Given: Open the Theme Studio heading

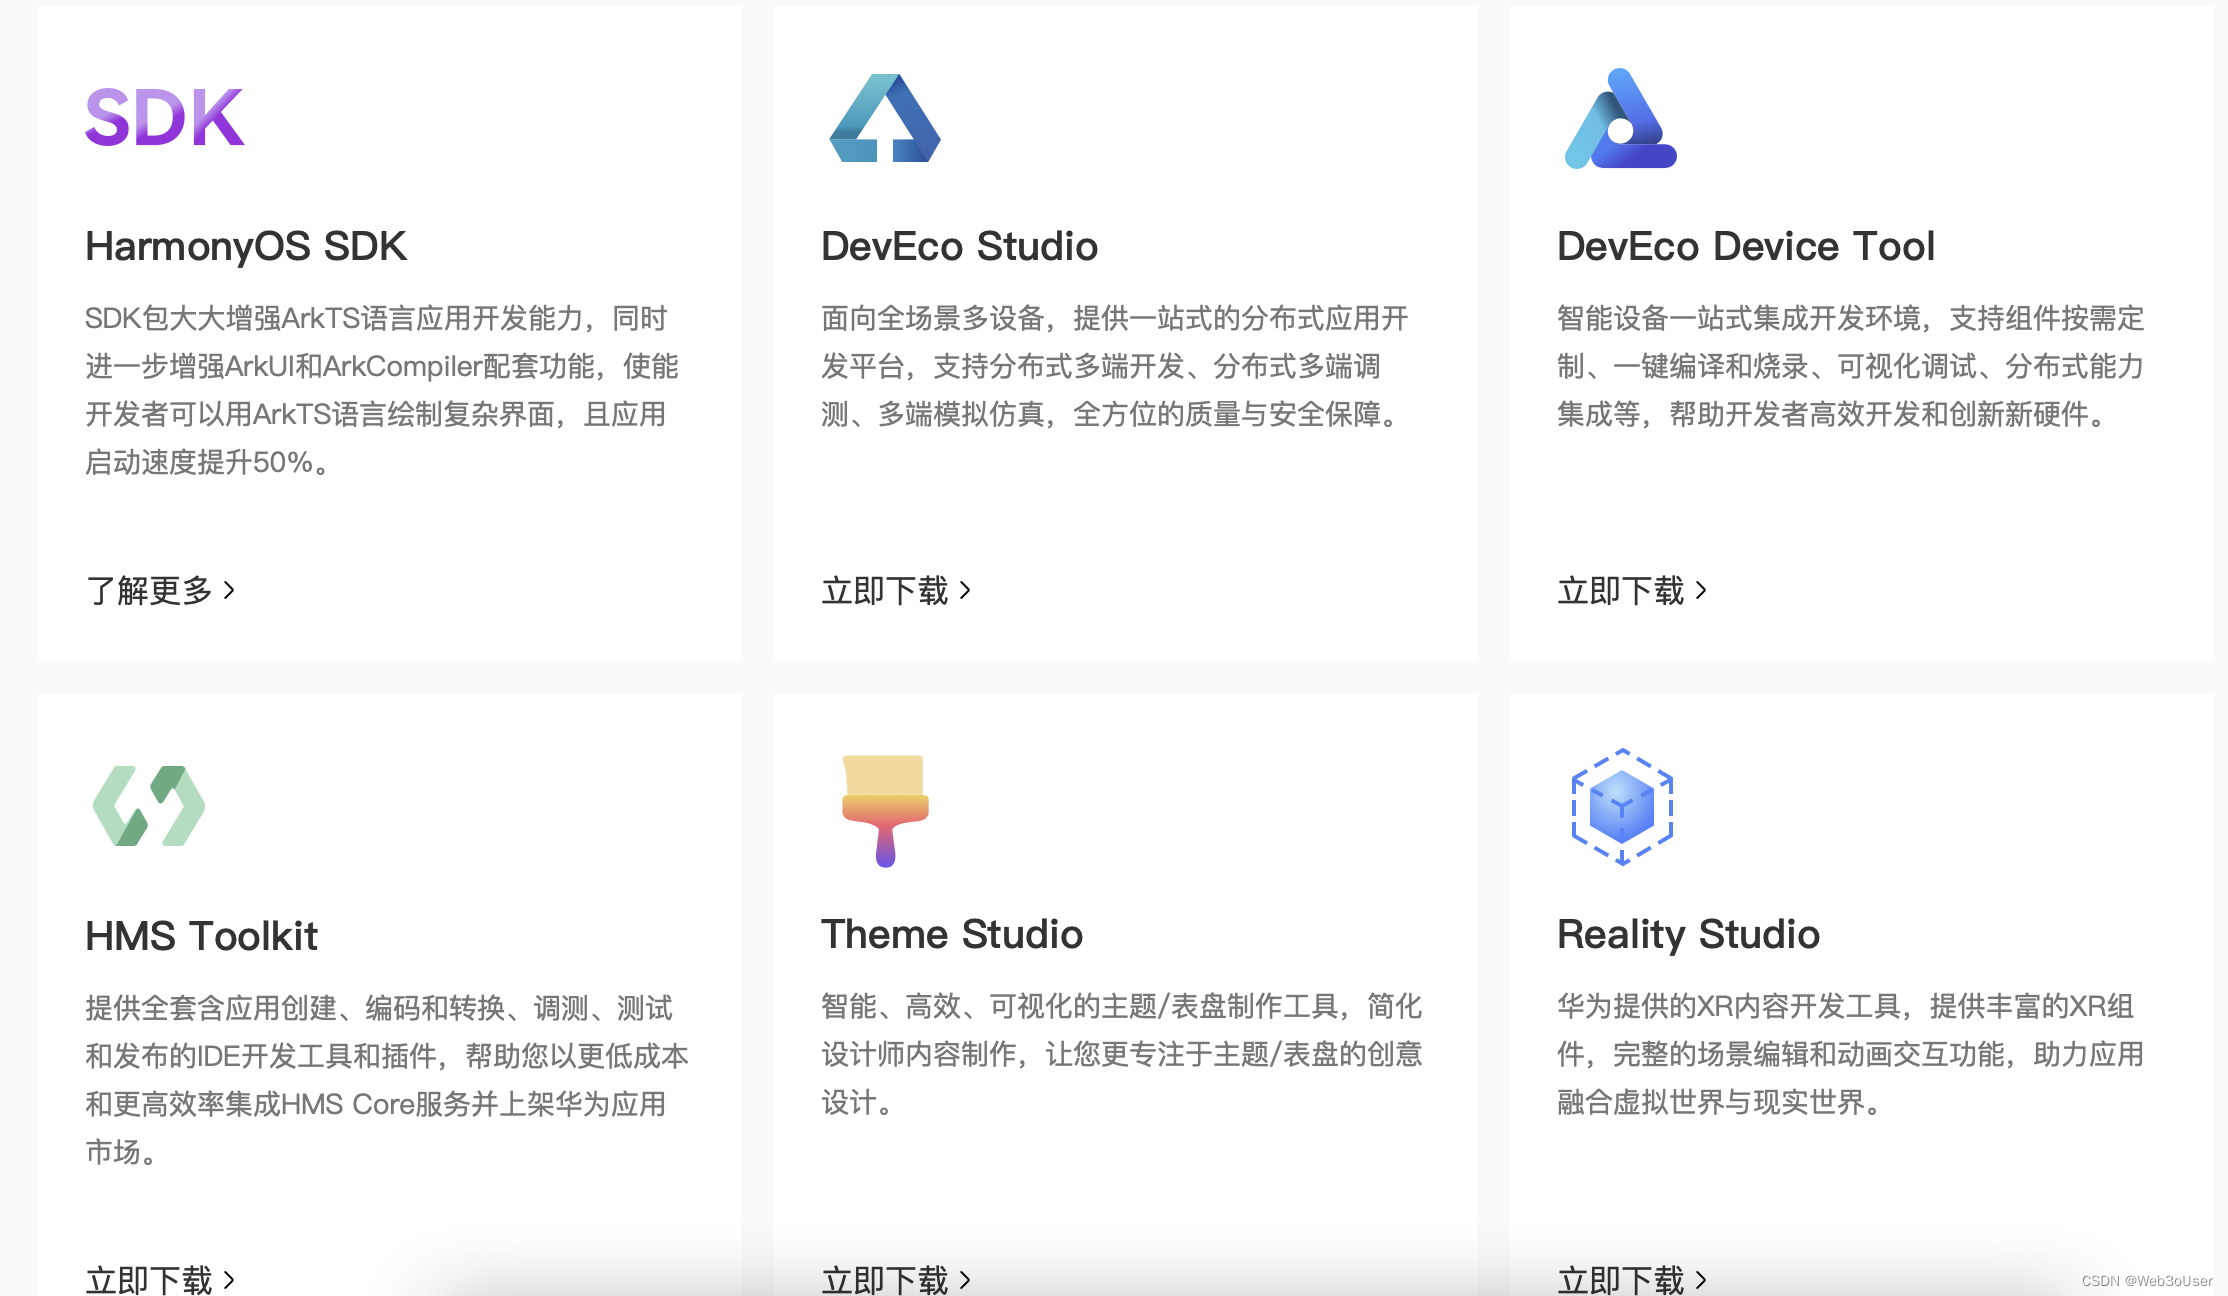Looking at the screenshot, I should pyautogui.click(x=951, y=934).
